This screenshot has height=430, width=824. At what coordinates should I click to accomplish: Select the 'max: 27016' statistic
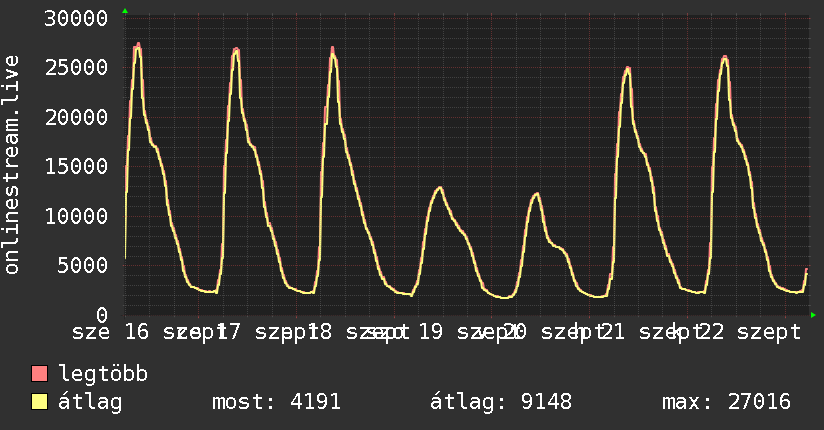726,402
